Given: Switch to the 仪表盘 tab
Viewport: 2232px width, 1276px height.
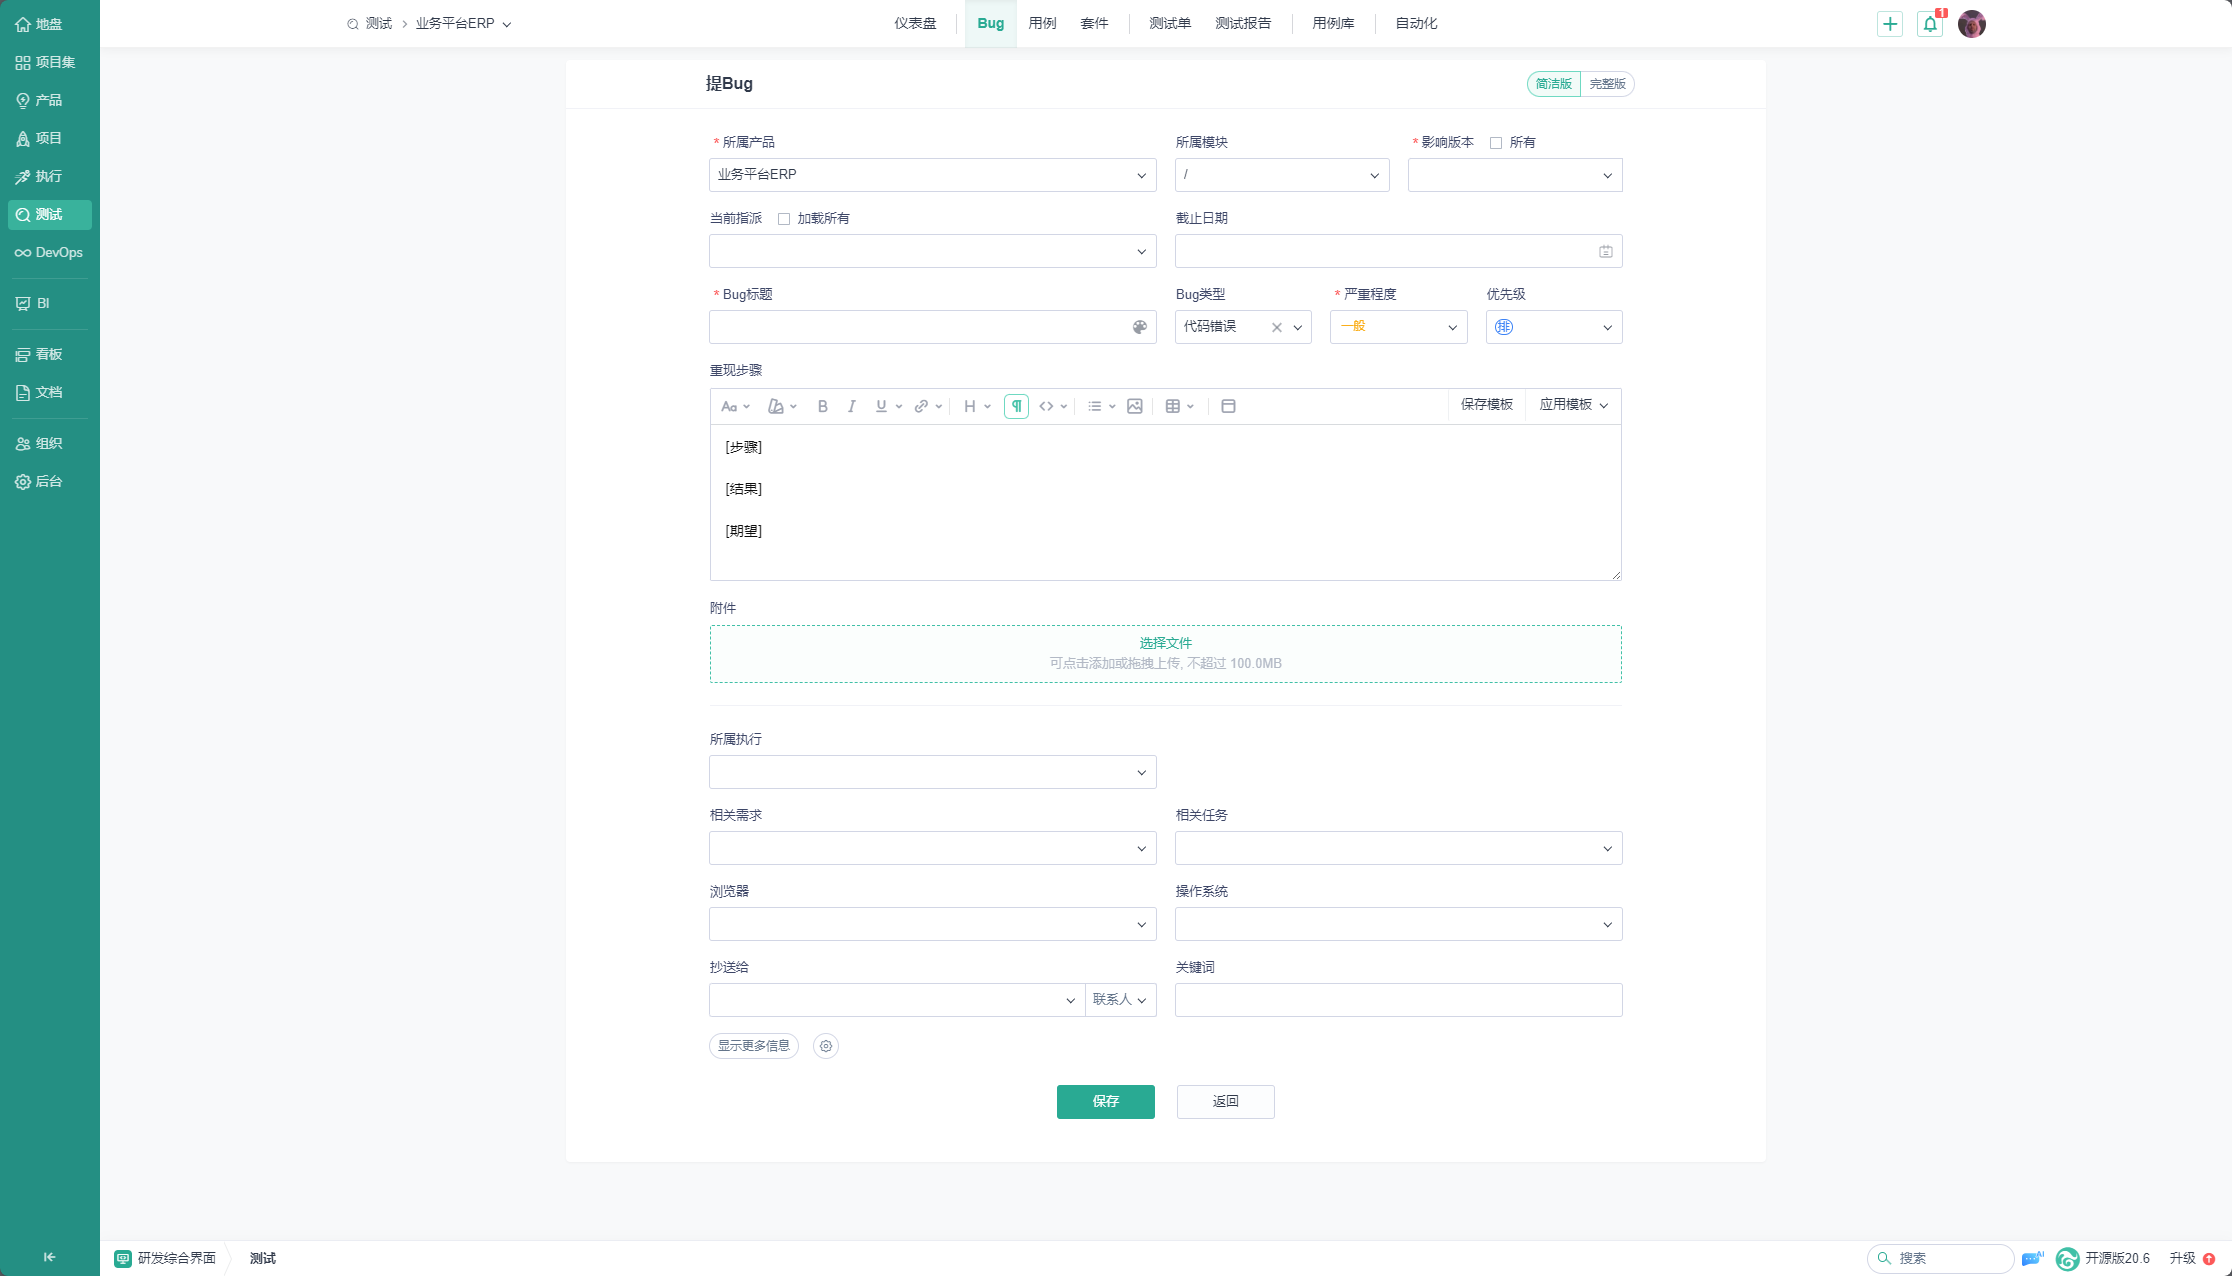Looking at the screenshot, I should (915, 23).
